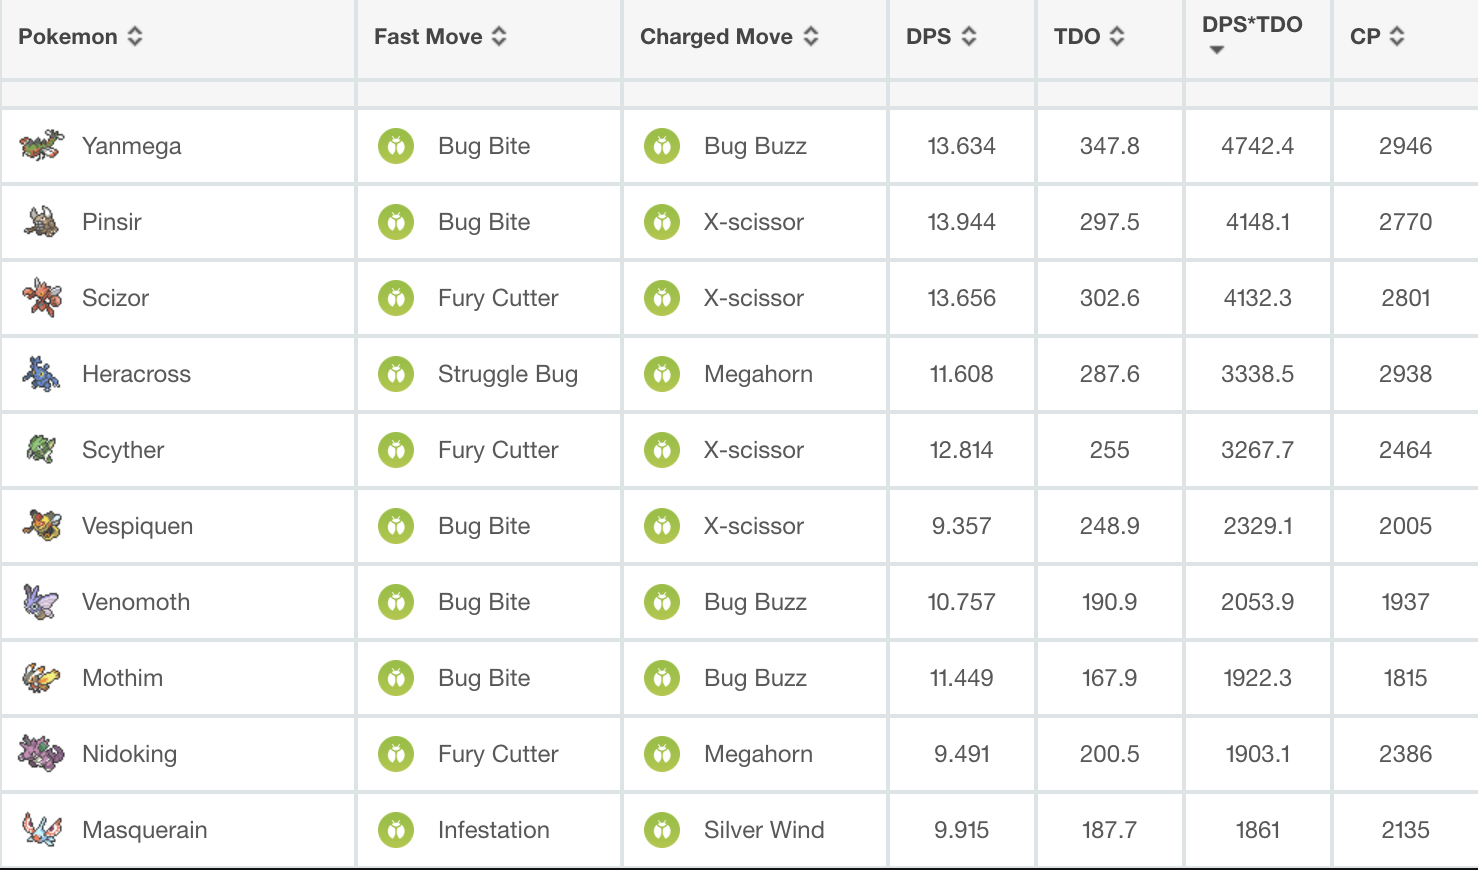
Task: Sort the table by CP
Action: click(x=1377, y=37)
